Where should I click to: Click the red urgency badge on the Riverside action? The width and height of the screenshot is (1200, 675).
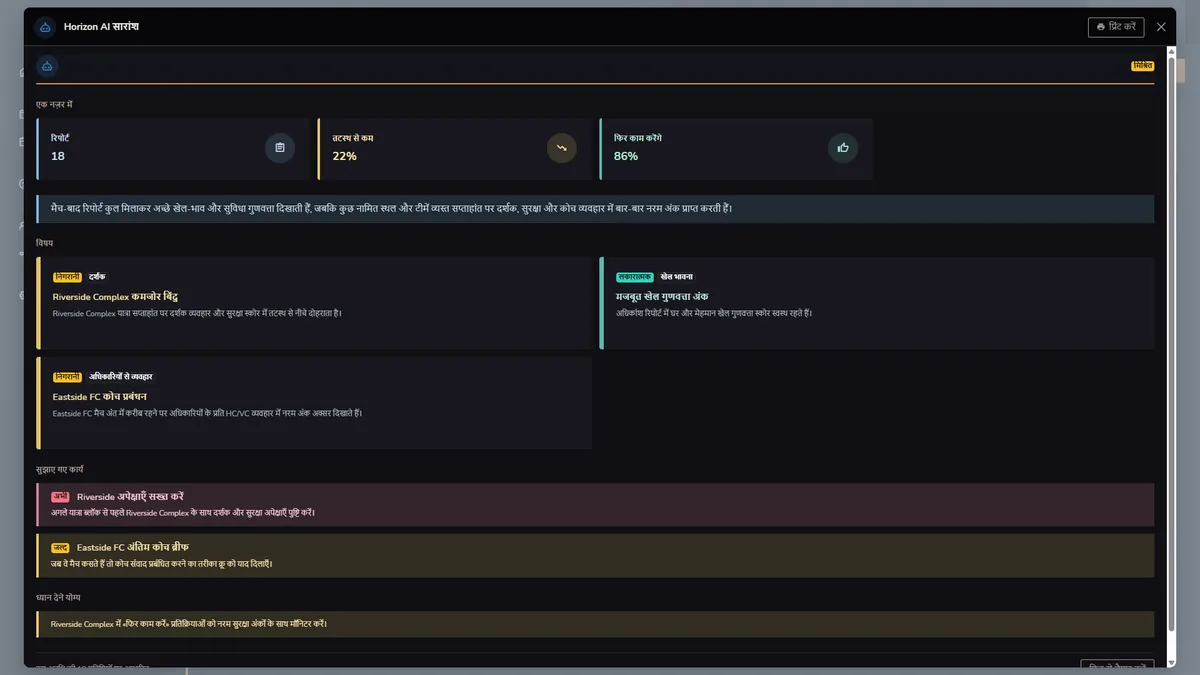[61, 496]
